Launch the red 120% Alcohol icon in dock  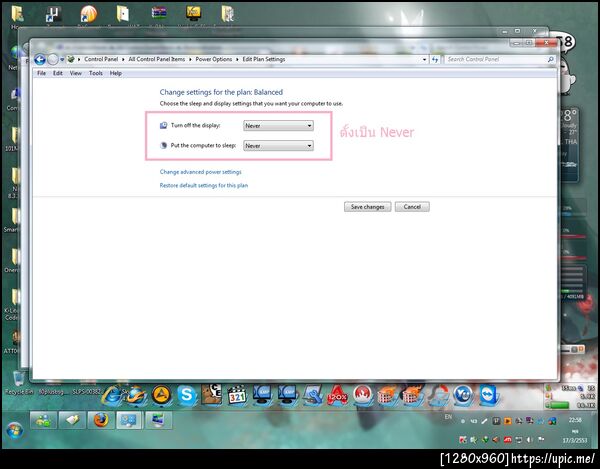(x=338, y=396)
